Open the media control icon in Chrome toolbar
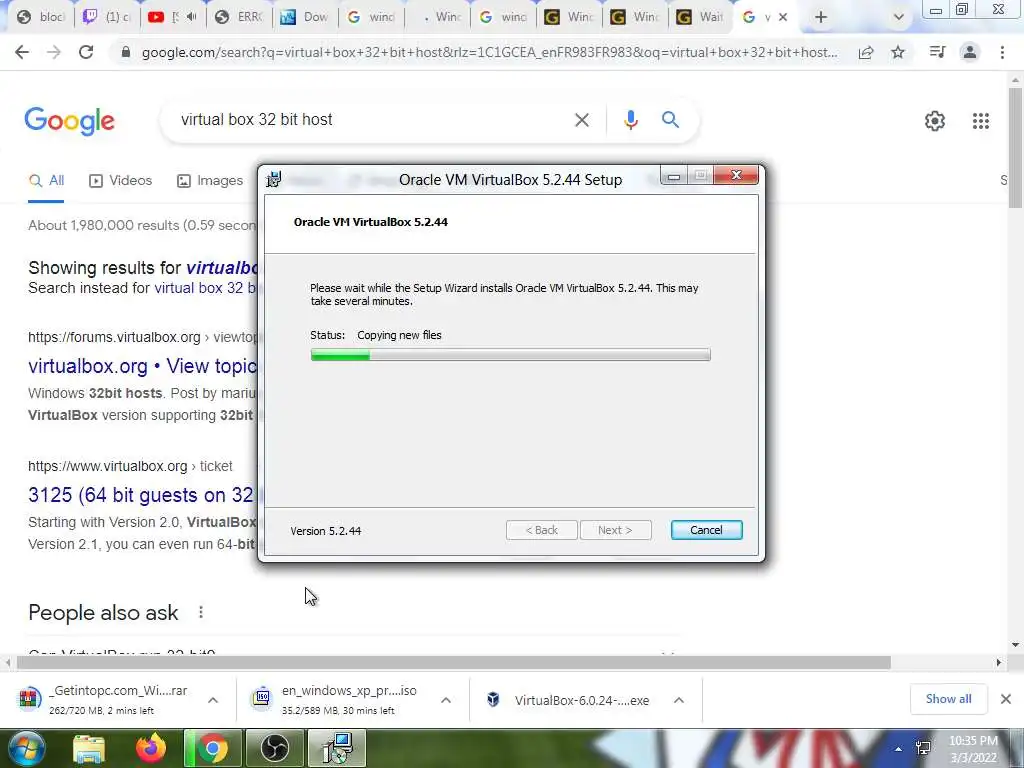 point(937,52)
